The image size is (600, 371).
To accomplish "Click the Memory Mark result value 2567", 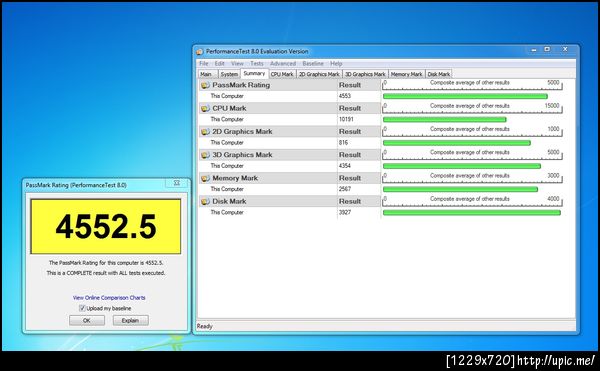I will point(345,189).
